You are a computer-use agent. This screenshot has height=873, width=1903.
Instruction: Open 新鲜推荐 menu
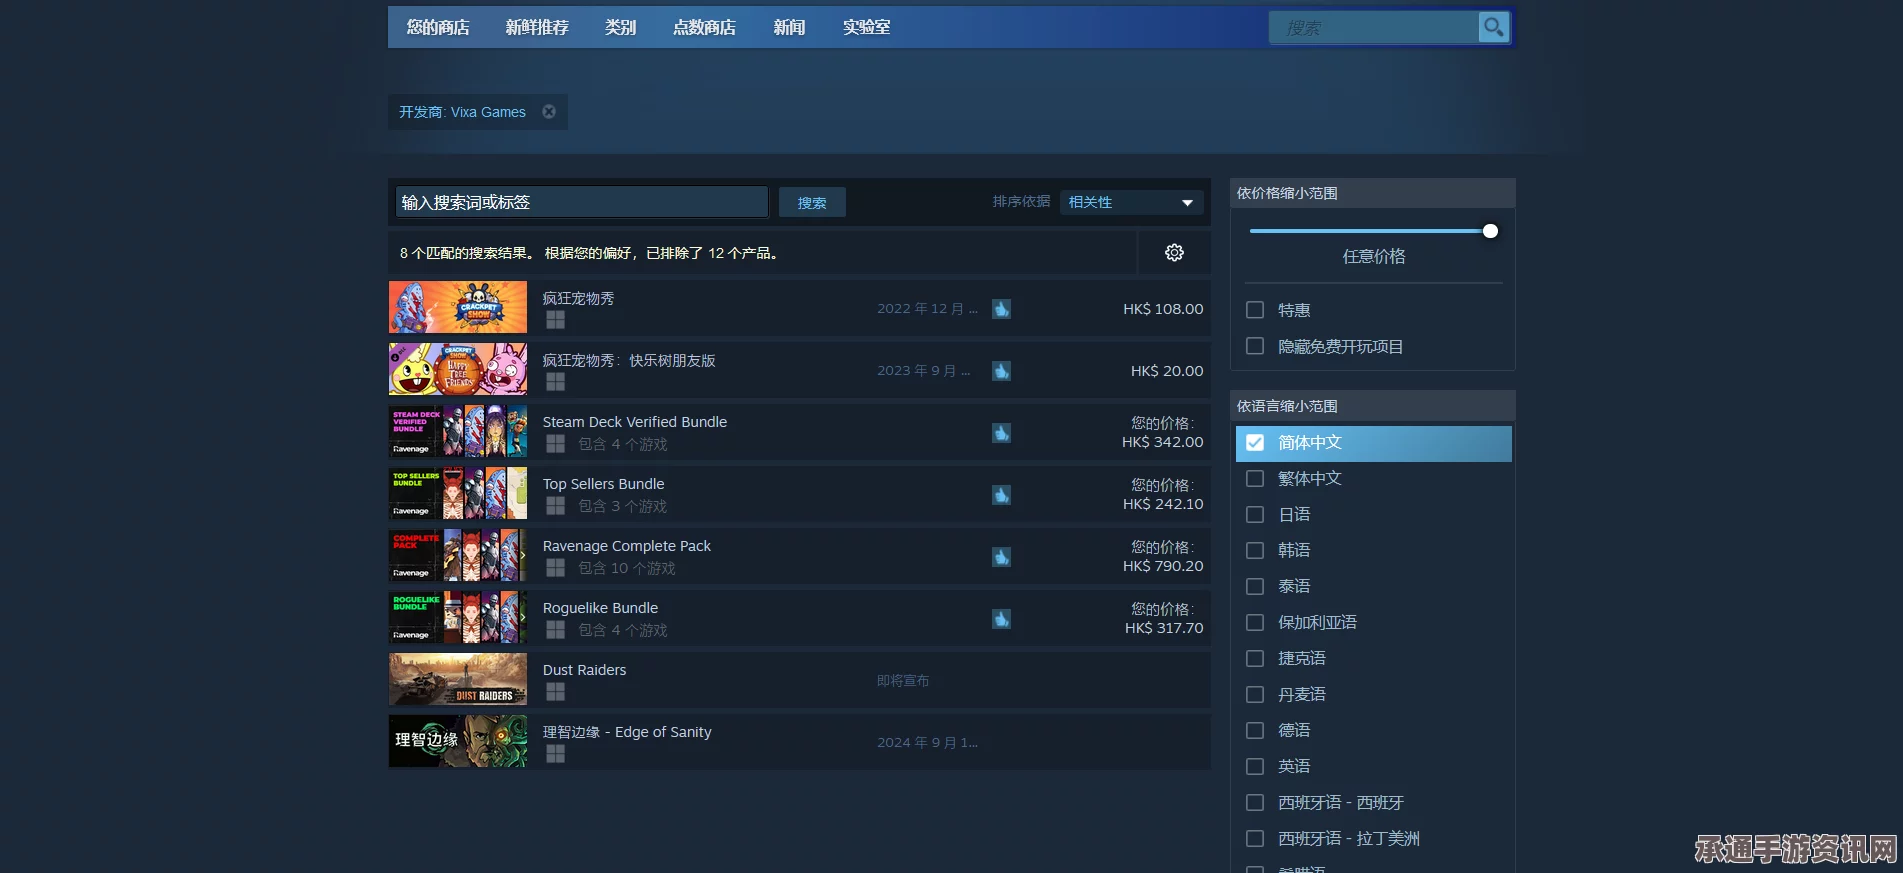537,27
